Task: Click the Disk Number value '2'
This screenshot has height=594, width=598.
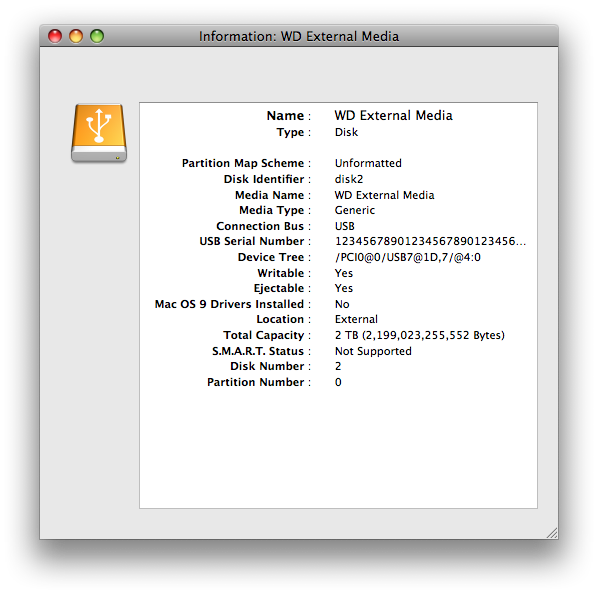Action: click(x=338, y=366)
